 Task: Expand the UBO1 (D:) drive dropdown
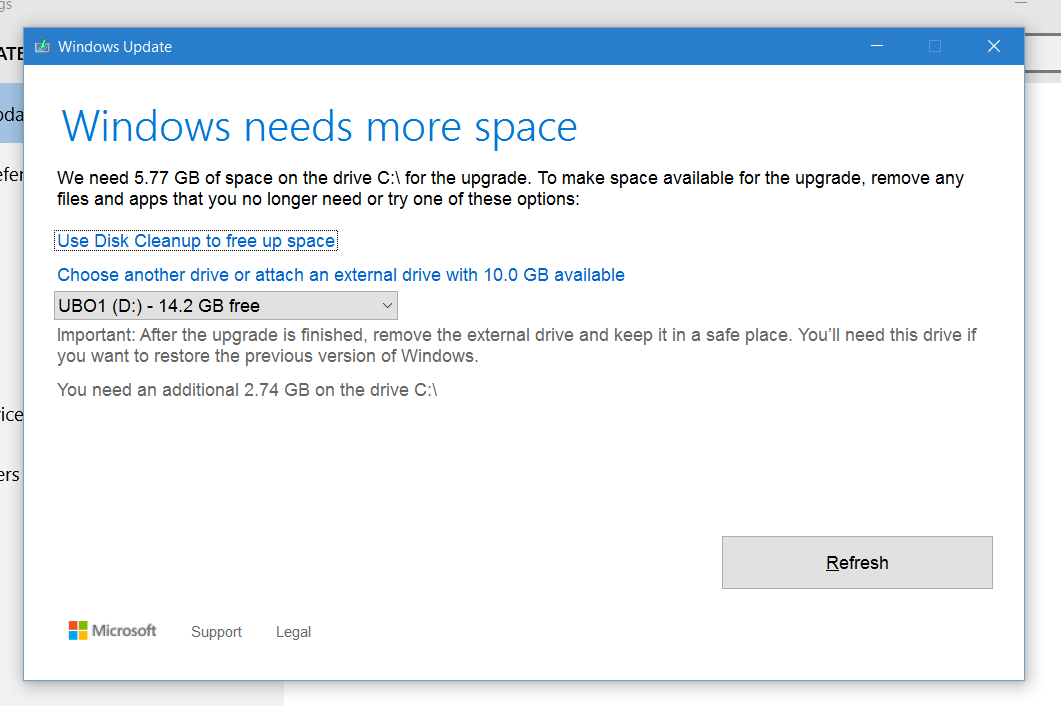click(x=225, y=306)
